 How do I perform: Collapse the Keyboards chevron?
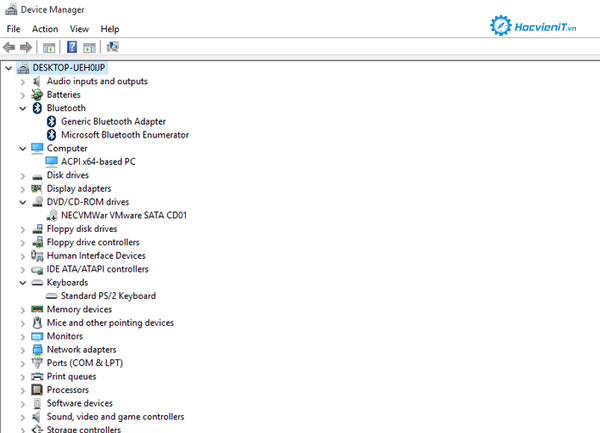(23, 283)
